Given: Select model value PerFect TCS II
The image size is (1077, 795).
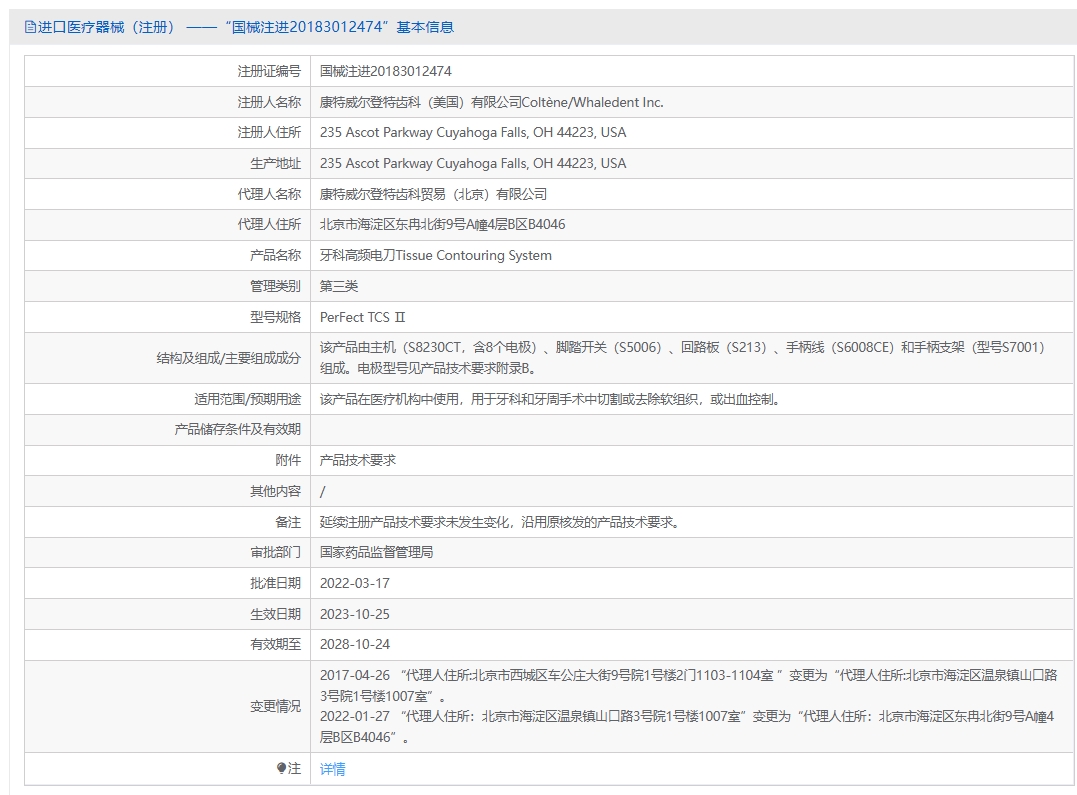Looking at the screenshot, I should [x=363, y=317].
